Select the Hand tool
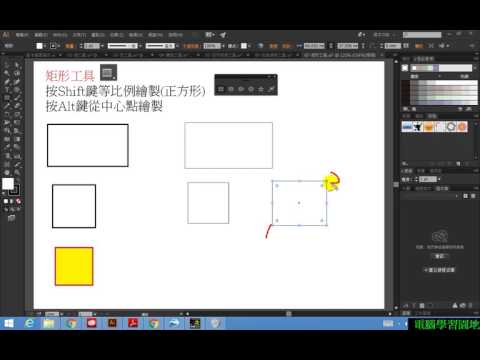Screen dimensions: 480x360 tap(7, 173)
